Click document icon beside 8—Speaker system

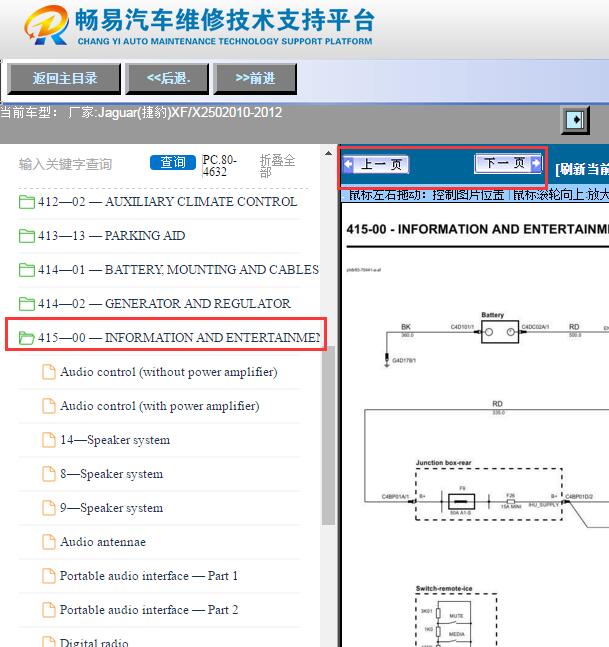coord(49,474)
